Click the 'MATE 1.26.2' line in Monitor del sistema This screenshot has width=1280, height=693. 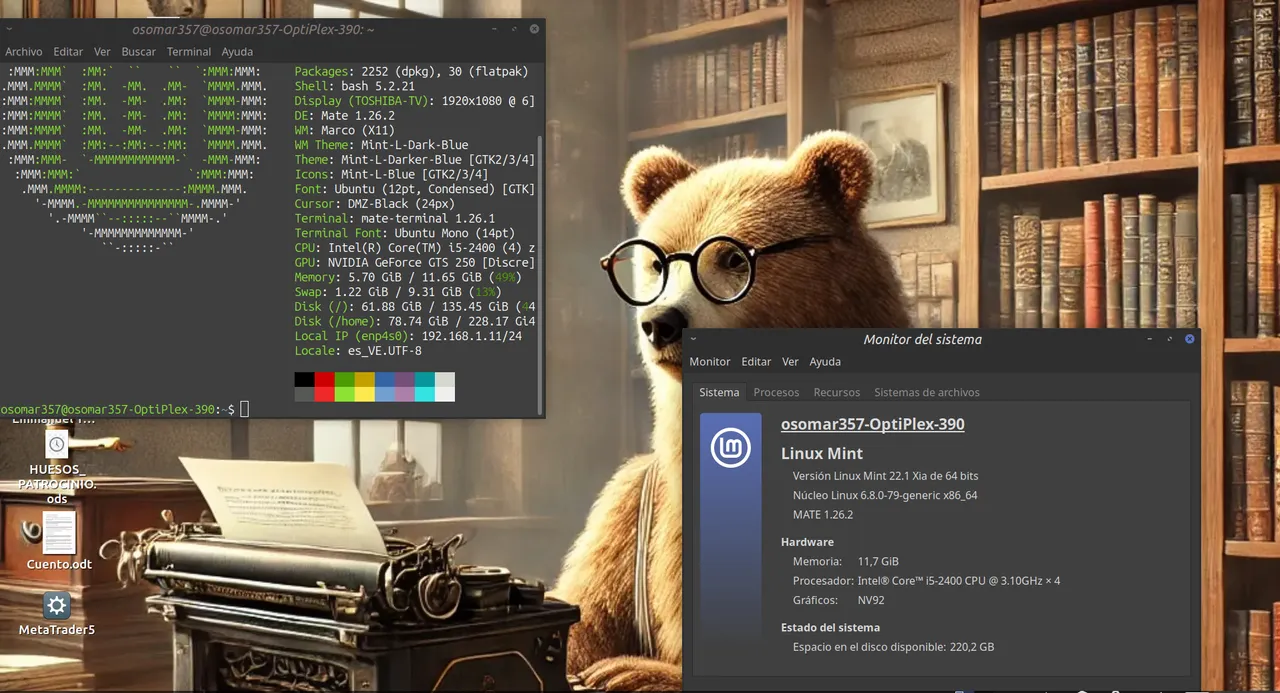[823, 515]
